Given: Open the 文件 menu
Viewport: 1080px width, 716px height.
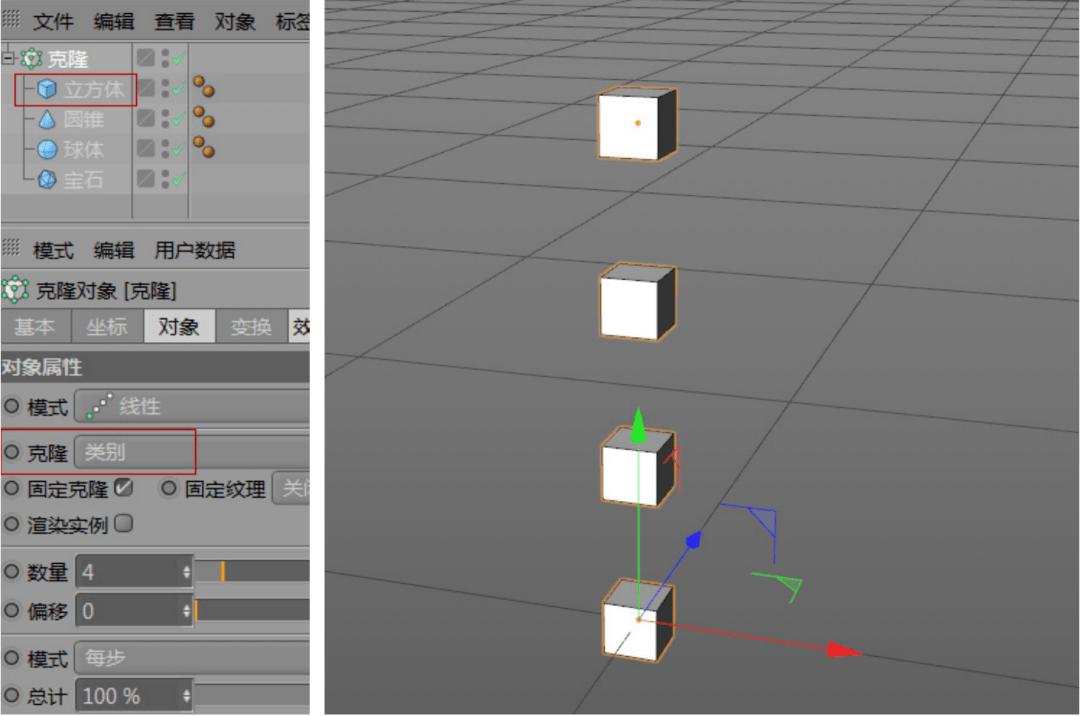Looking at the screenshot, I should pos(53,21).
